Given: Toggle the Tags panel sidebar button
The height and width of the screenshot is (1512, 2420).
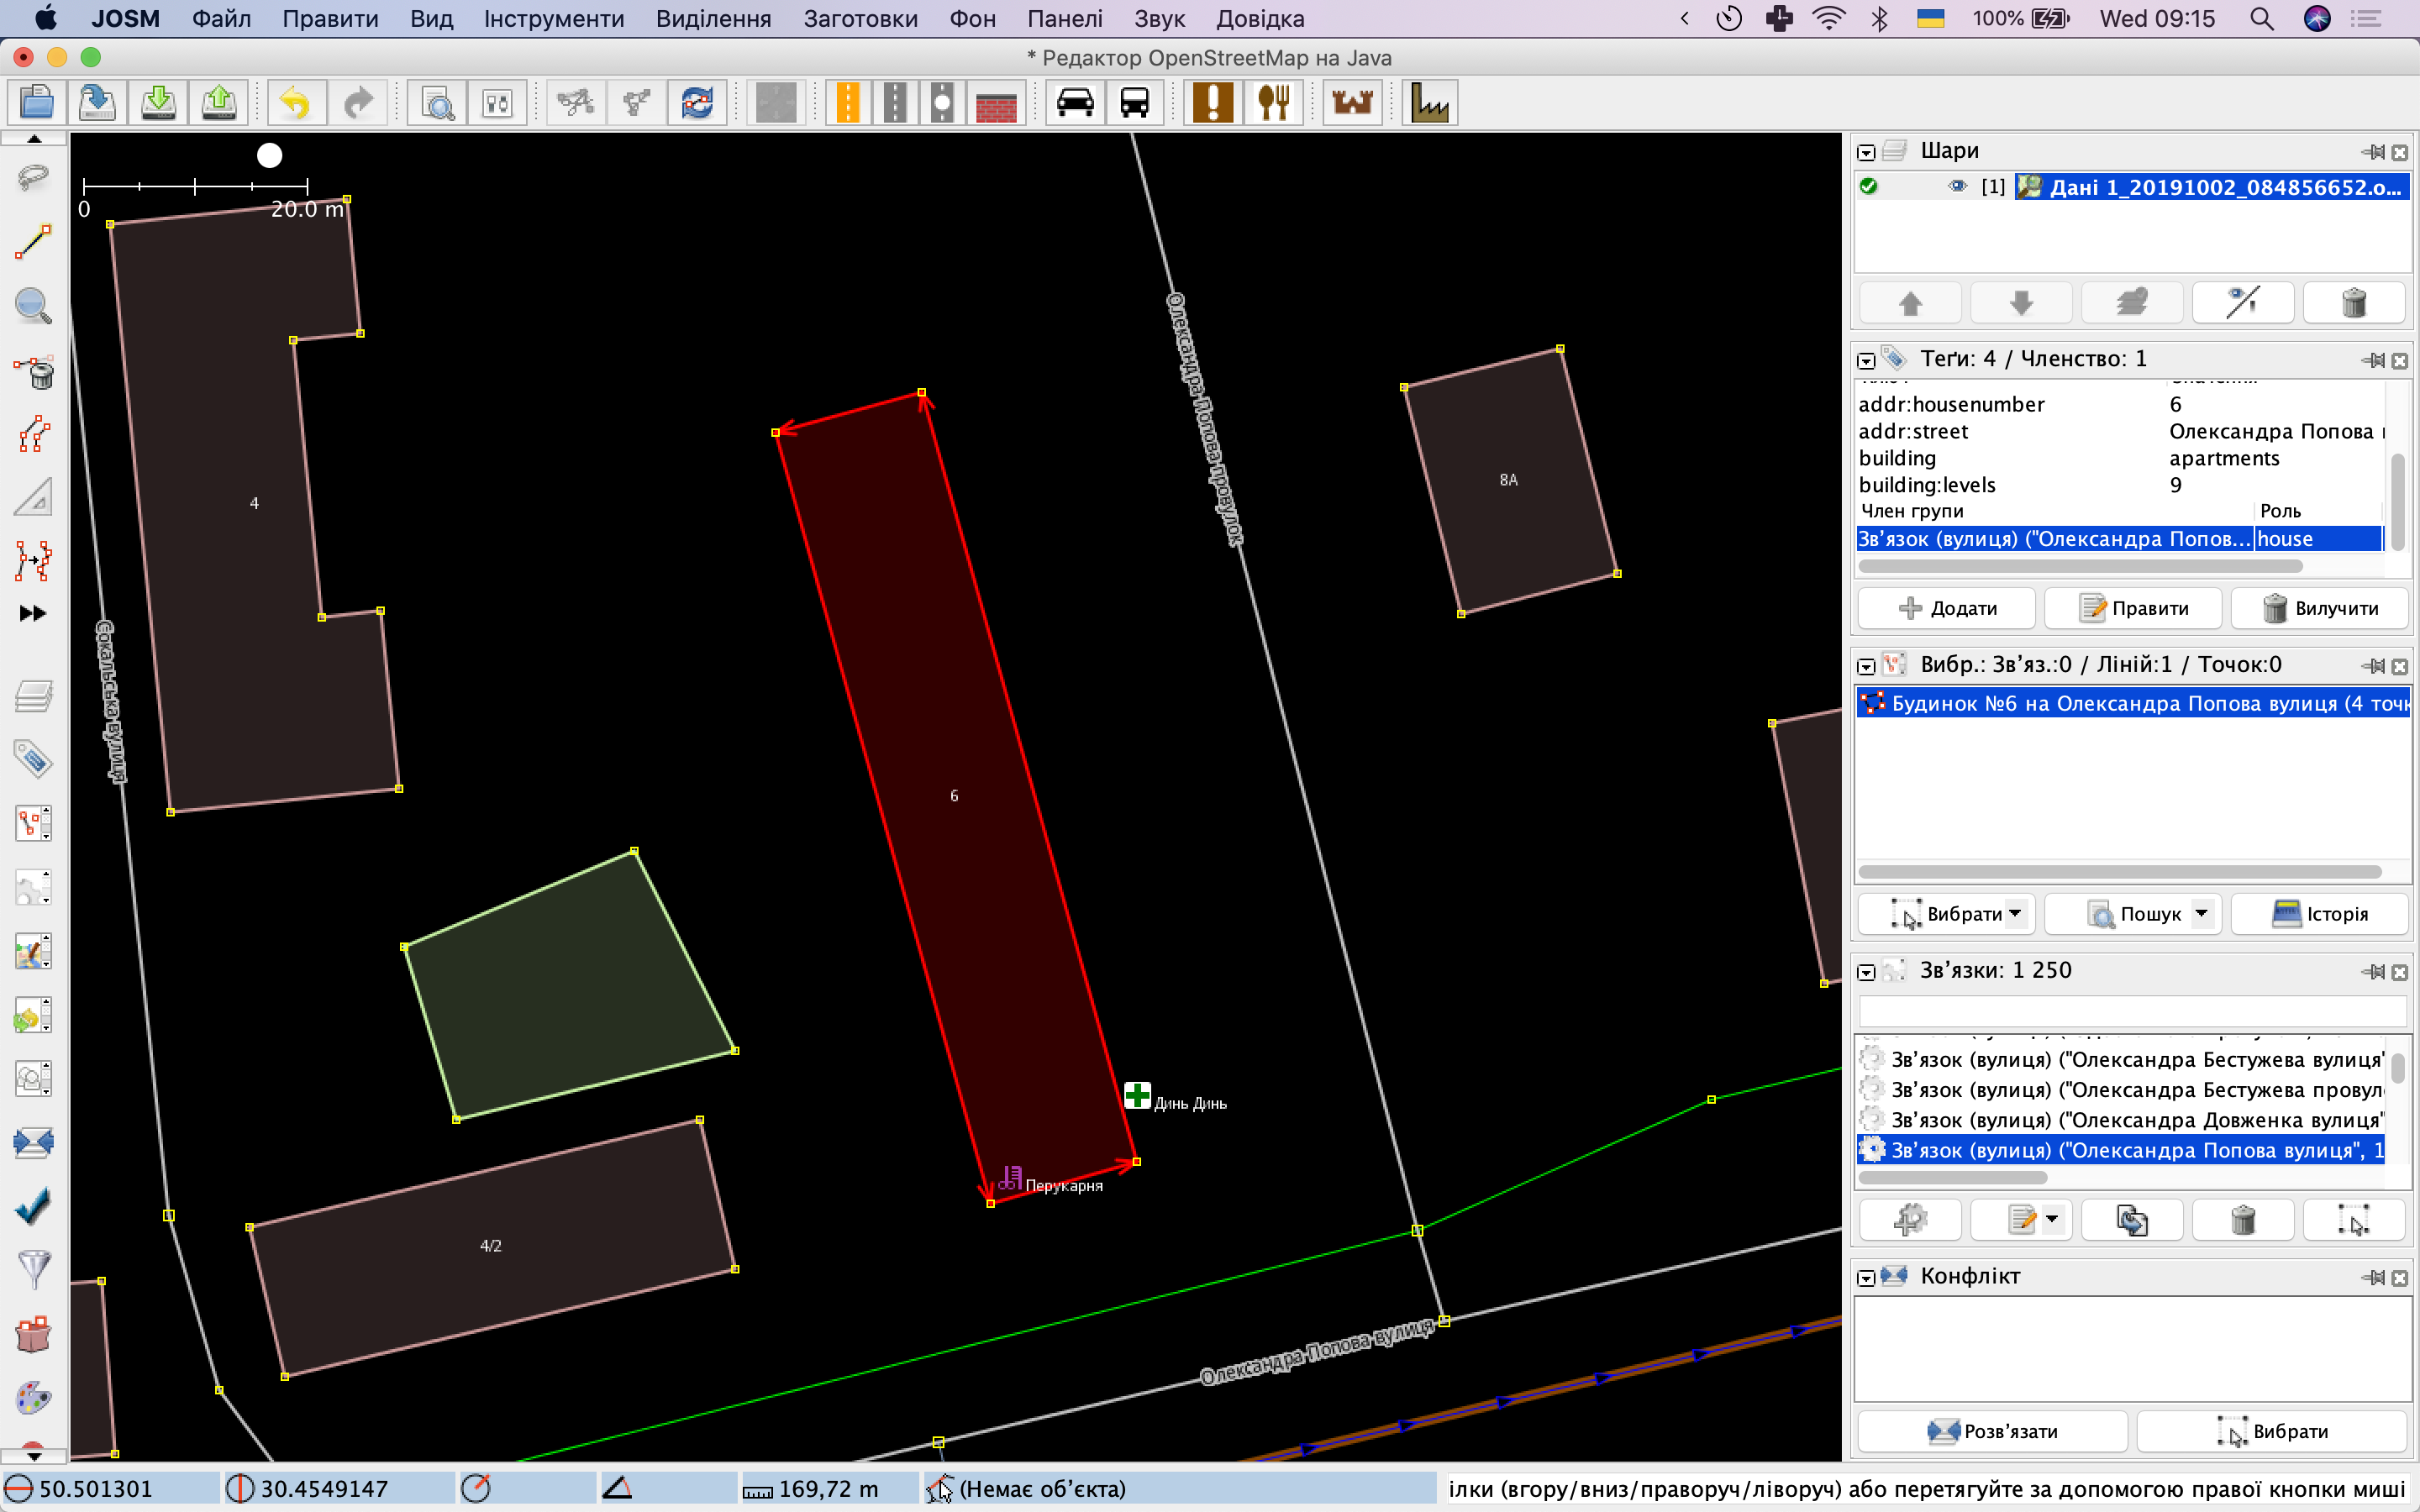Looking at the screenshot, I should tap(34, 760).
